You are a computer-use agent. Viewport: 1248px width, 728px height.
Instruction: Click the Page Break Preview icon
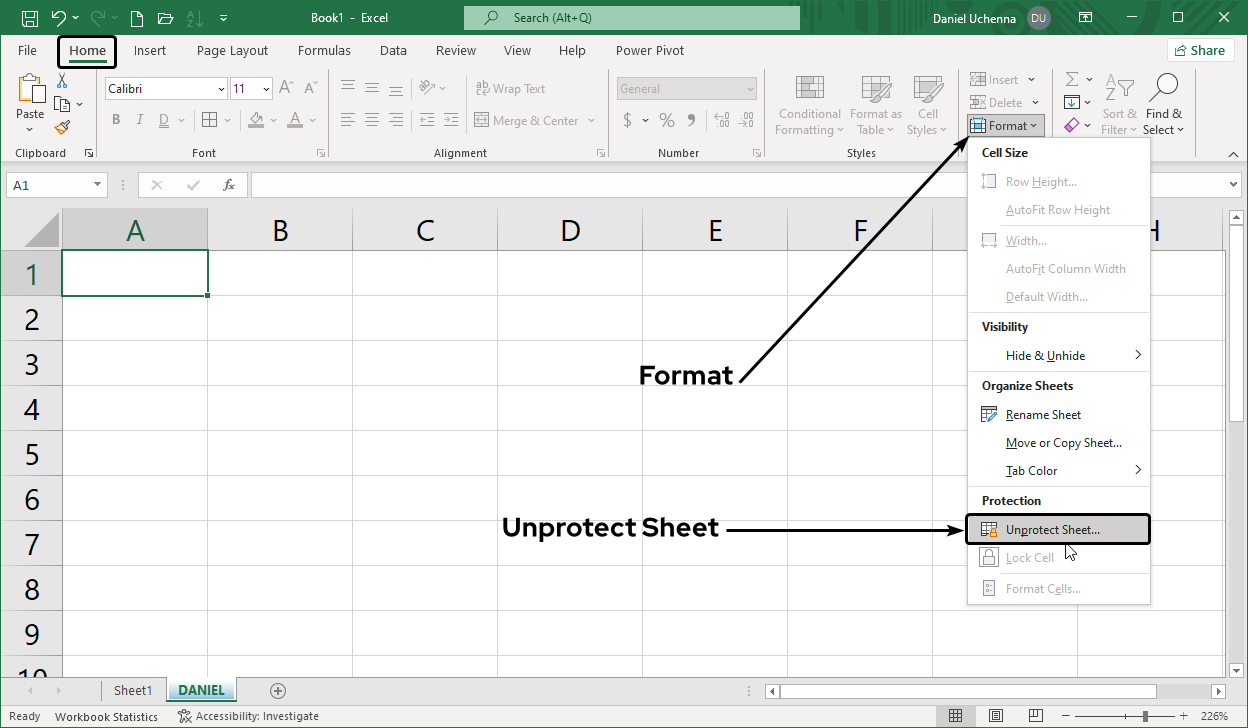[x=1035, y=715]
